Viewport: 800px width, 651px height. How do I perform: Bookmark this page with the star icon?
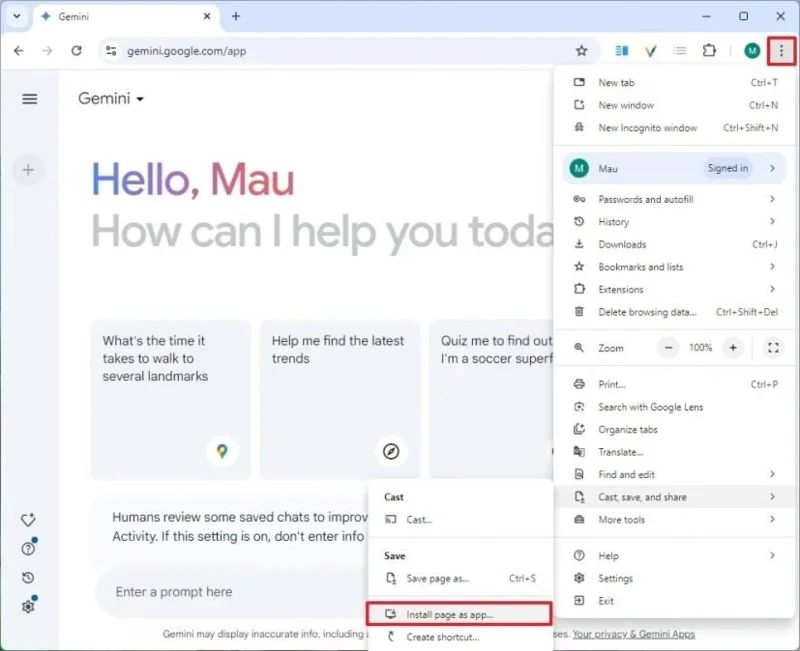click(581, 51)
